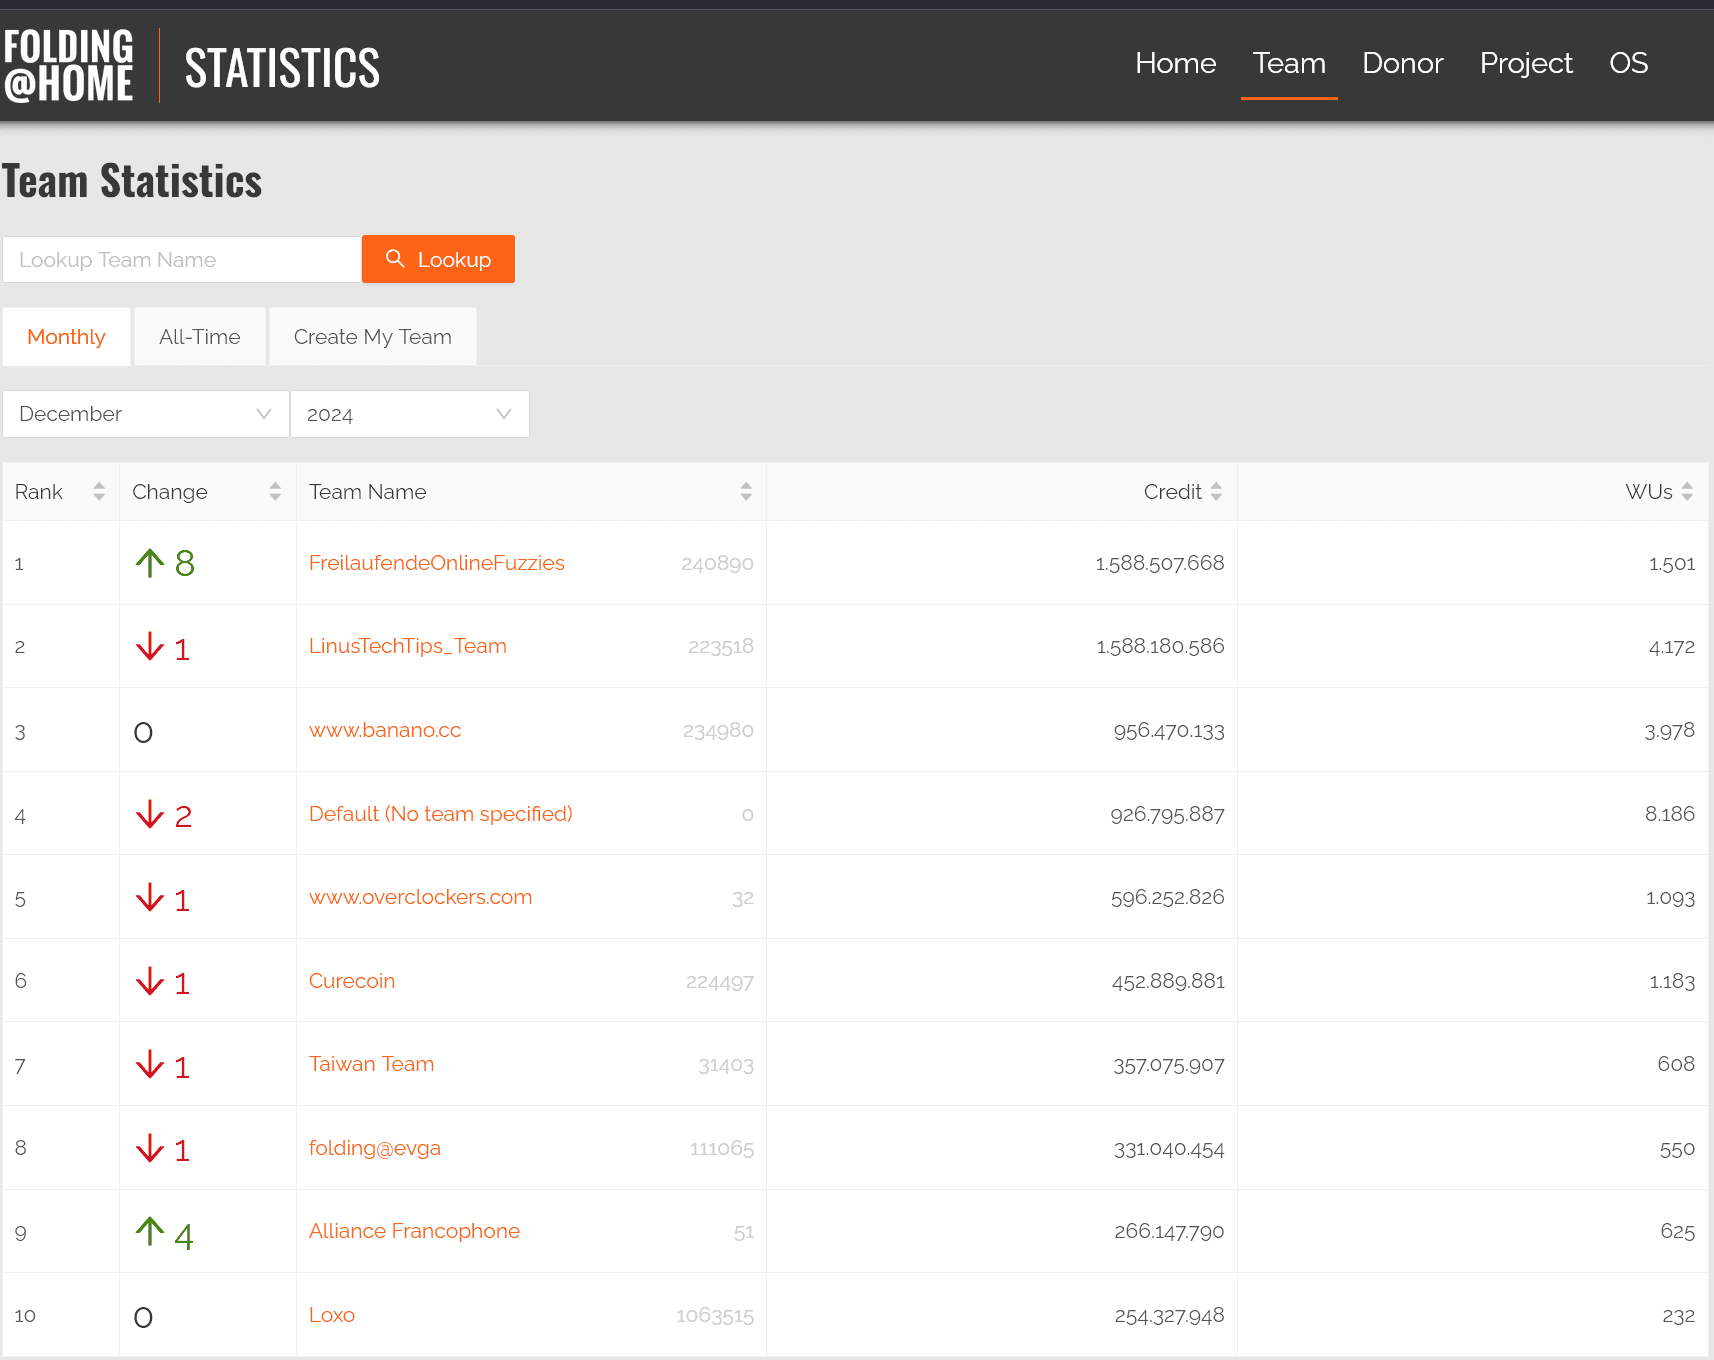Image resolution: width=1714 pixels, height=1360 pixels.
Task: Open the Create My Team tab
Action: click(373, 337)
